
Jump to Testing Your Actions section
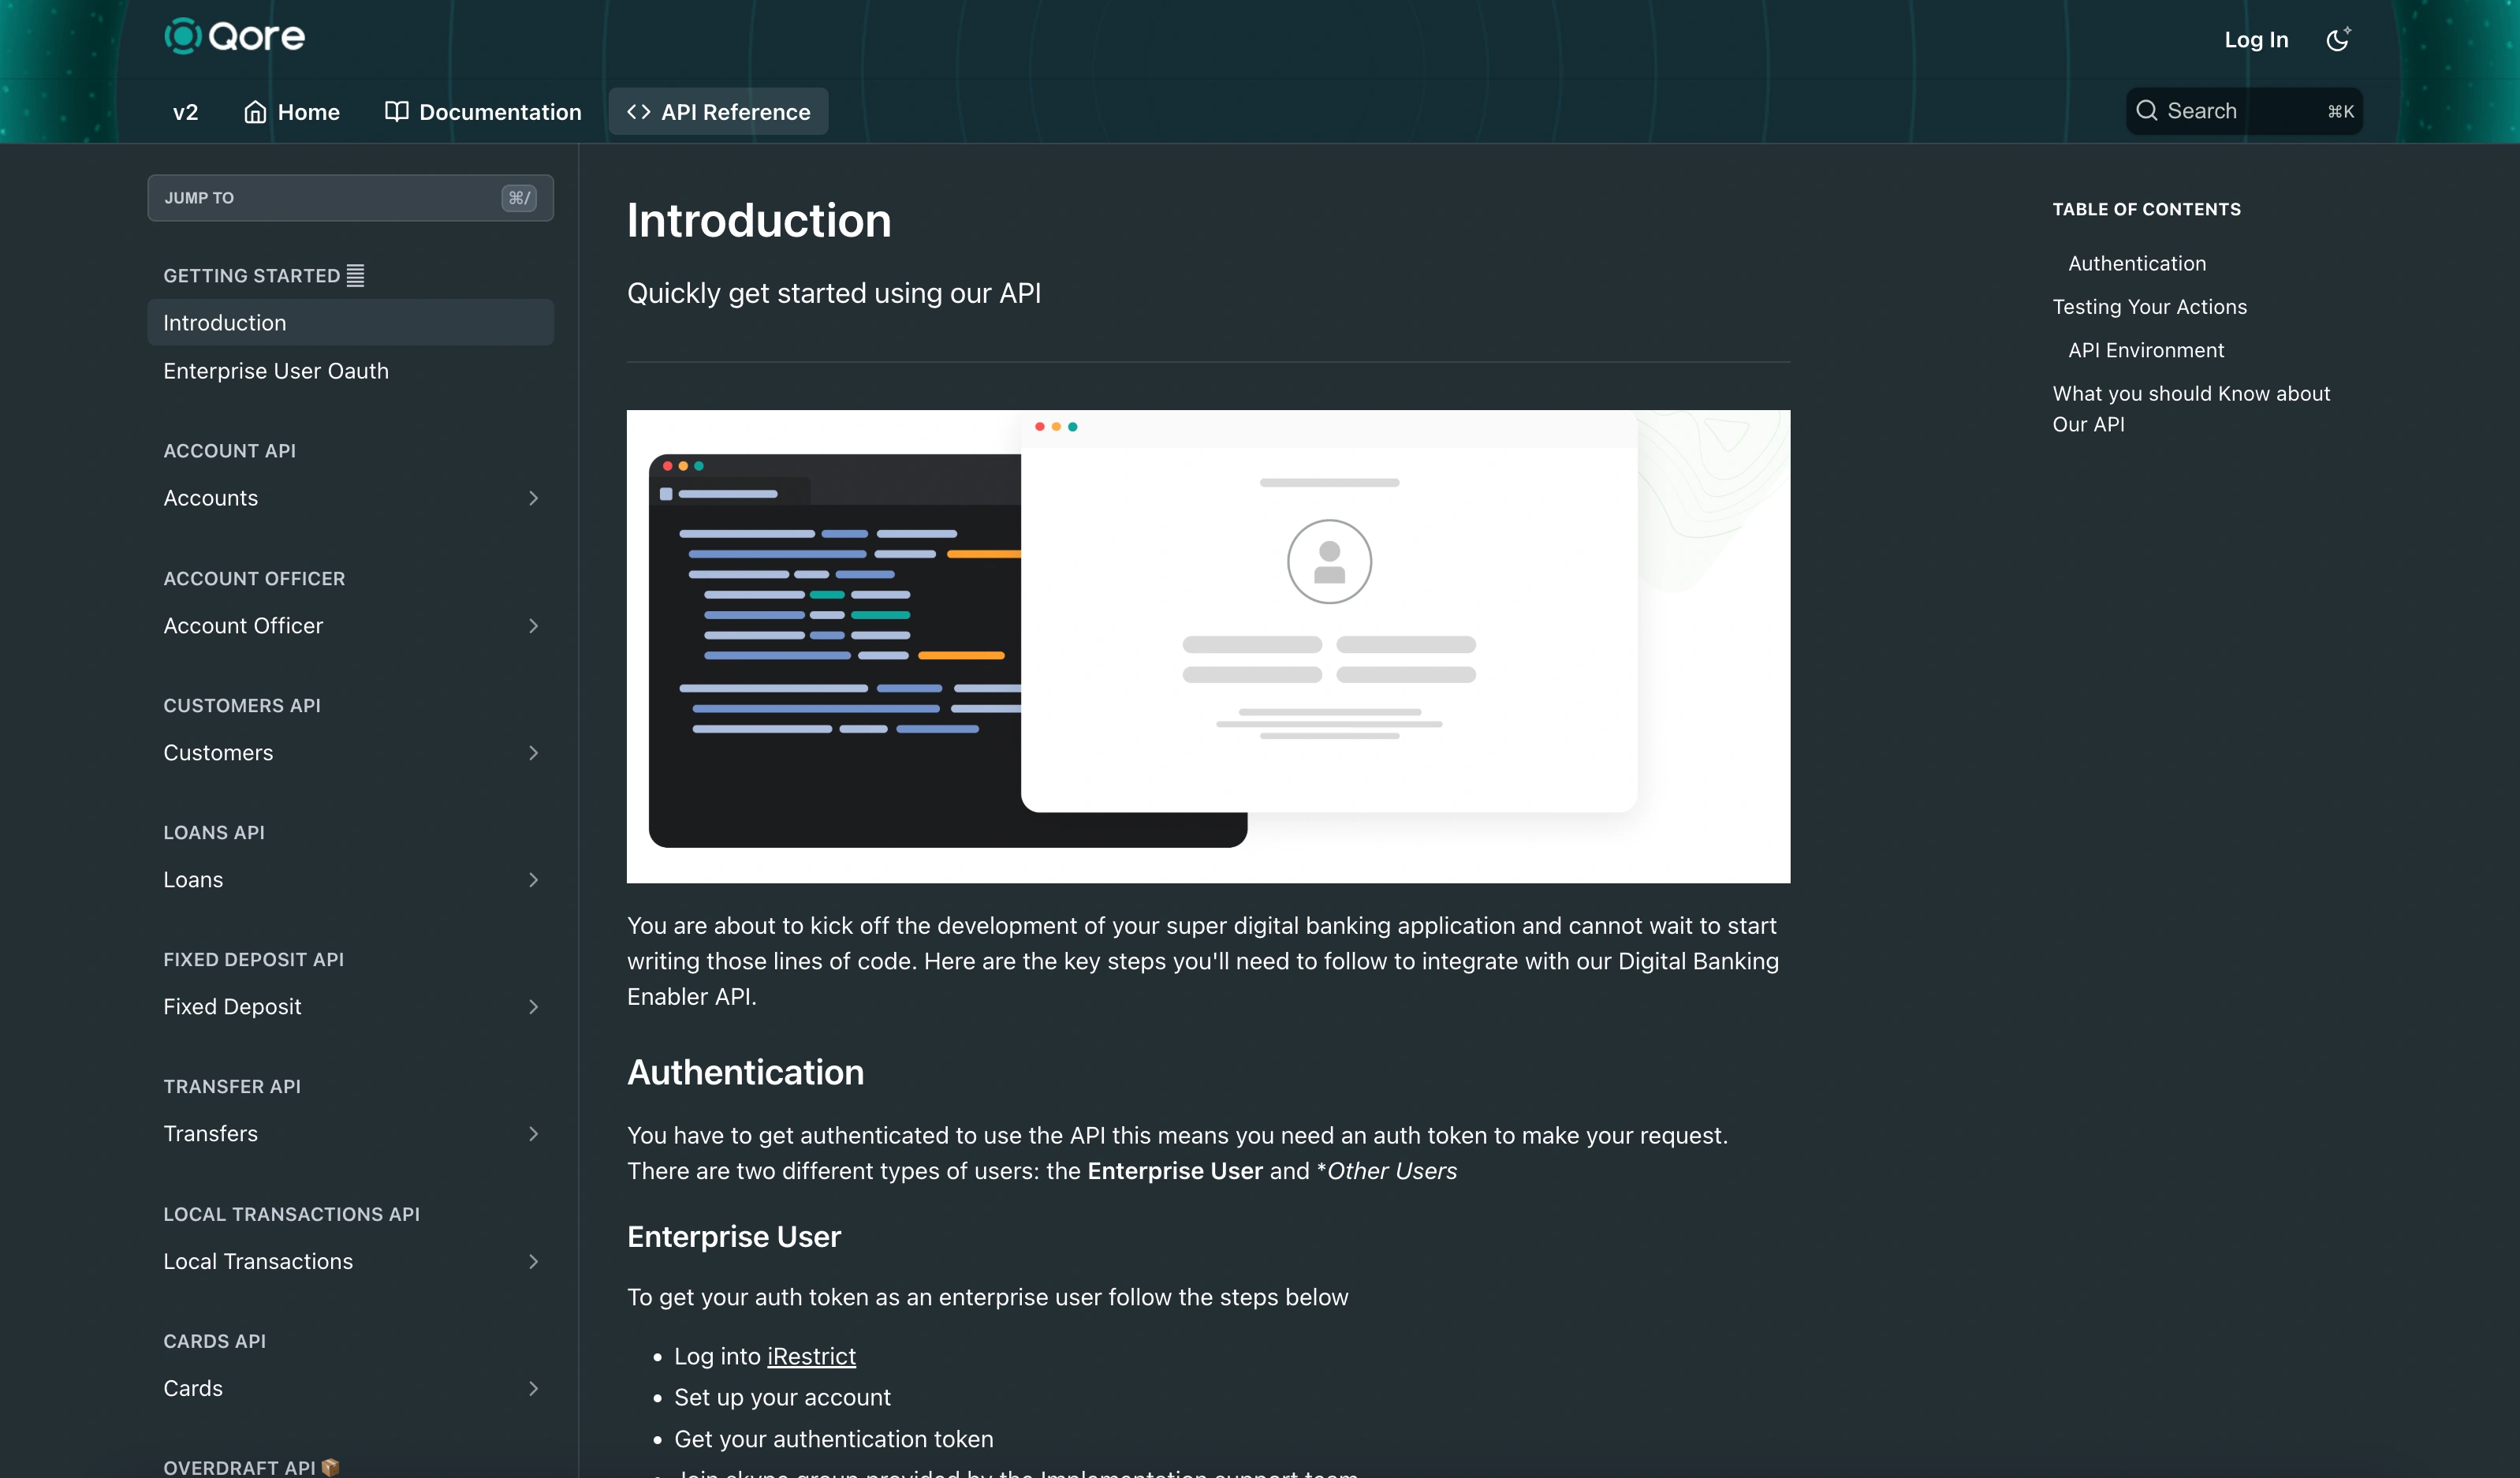coord(2149,307)
